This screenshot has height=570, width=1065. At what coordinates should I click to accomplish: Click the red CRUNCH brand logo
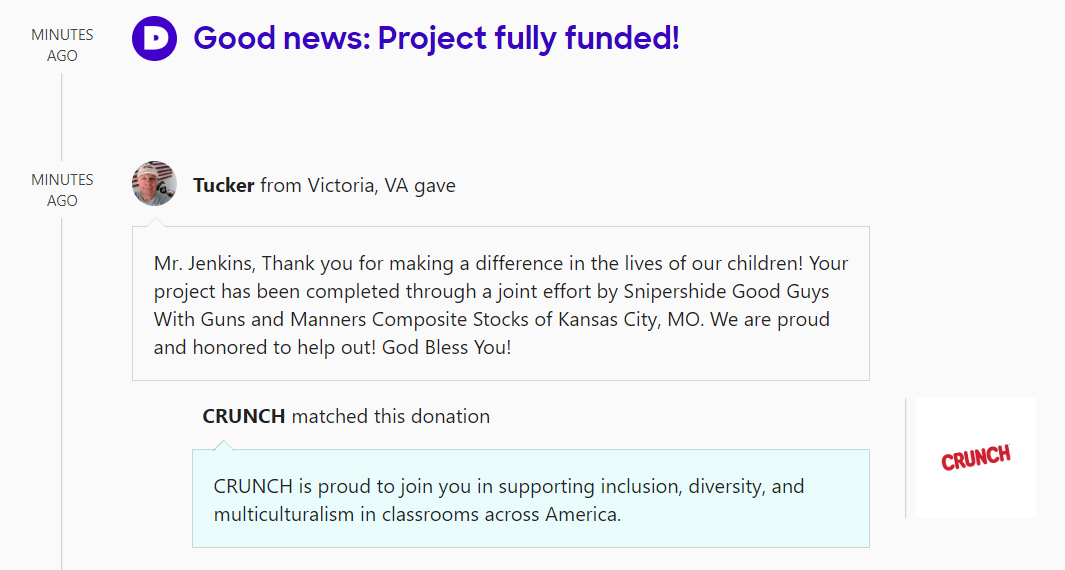tap(975, 458)
